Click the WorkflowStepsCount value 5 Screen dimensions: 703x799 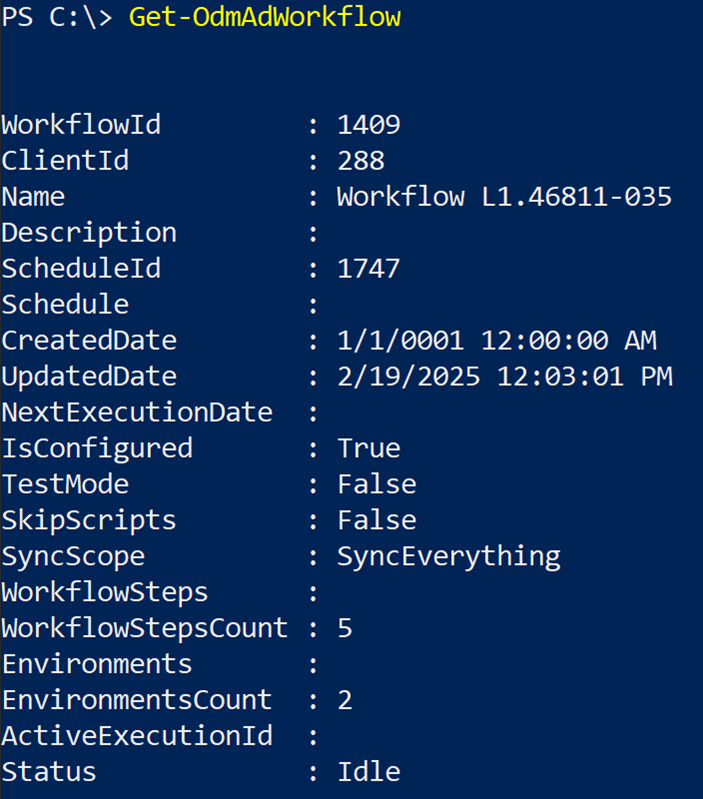tap(345, 628)
